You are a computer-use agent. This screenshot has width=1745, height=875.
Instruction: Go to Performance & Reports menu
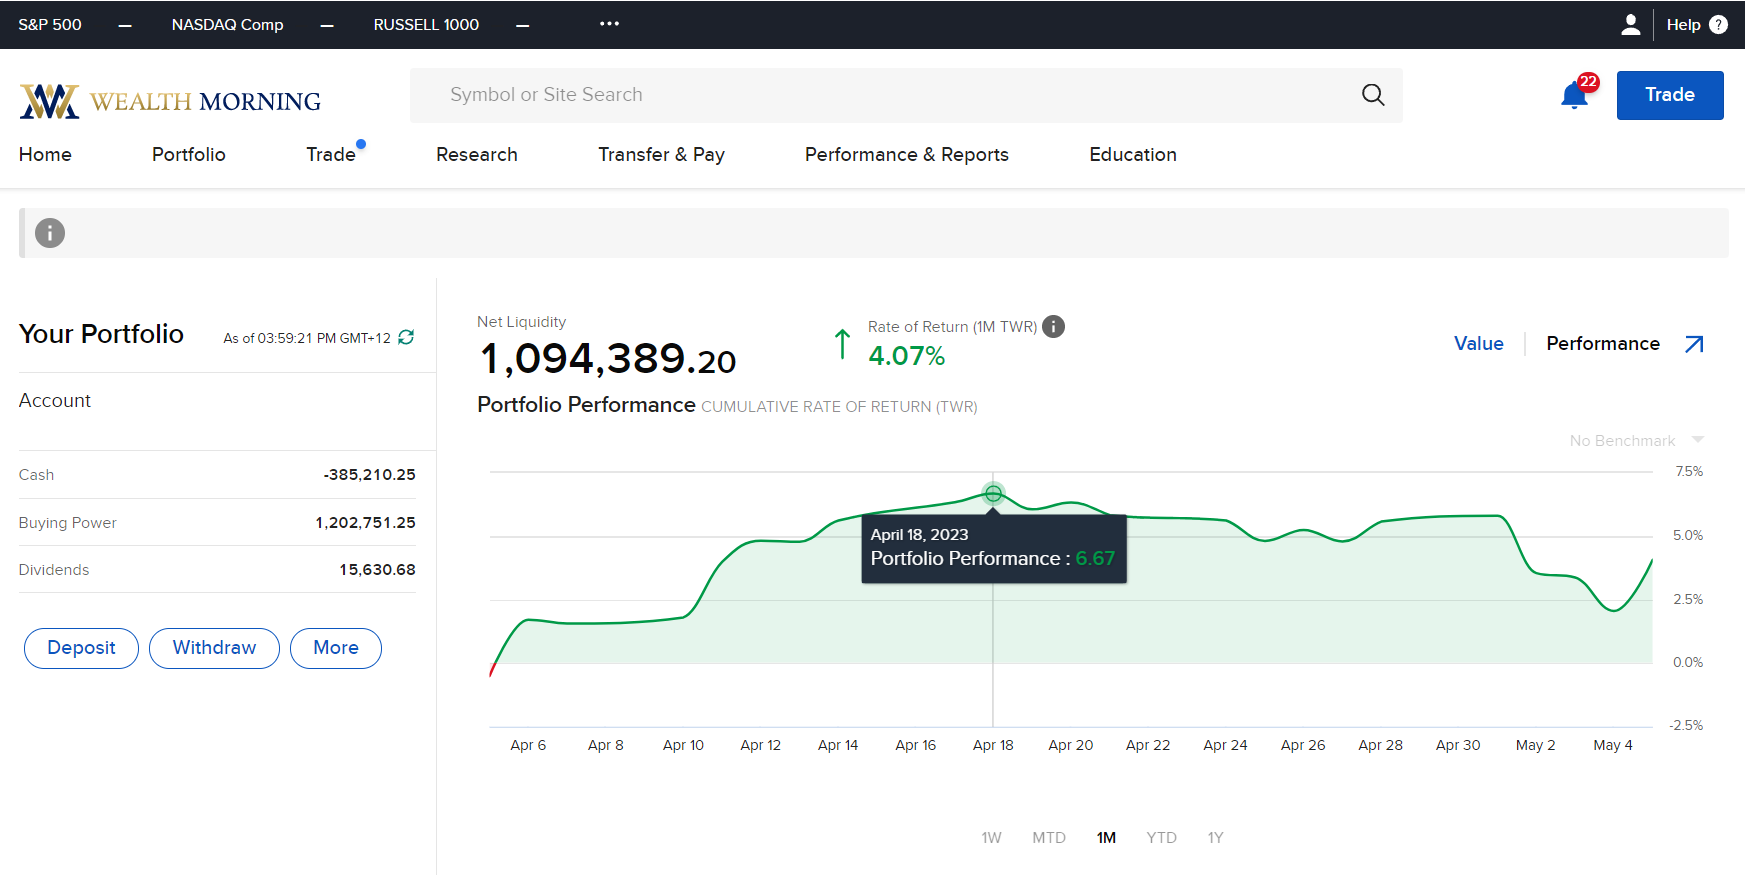point(906,155)
